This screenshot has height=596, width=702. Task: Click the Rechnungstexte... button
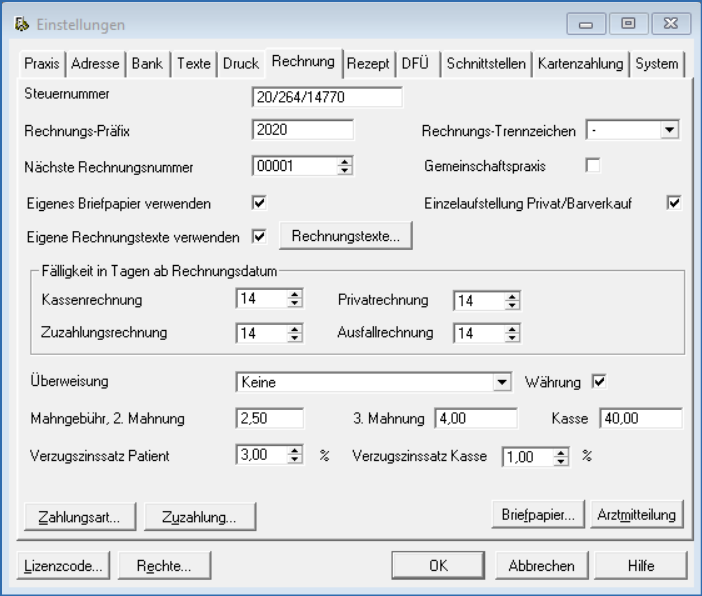345,237
